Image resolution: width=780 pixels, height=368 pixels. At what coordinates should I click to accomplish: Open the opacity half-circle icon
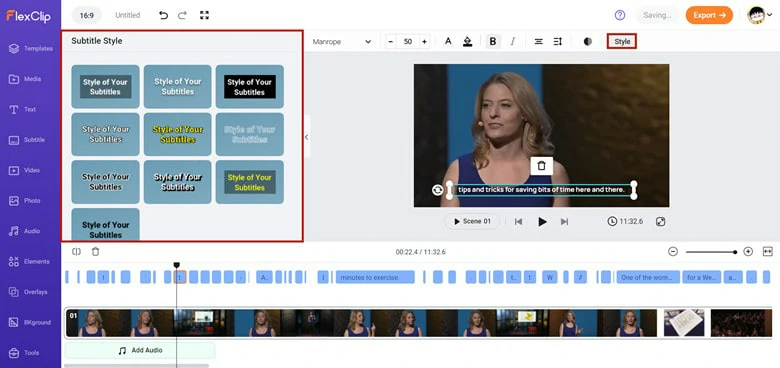coord(587,42)
